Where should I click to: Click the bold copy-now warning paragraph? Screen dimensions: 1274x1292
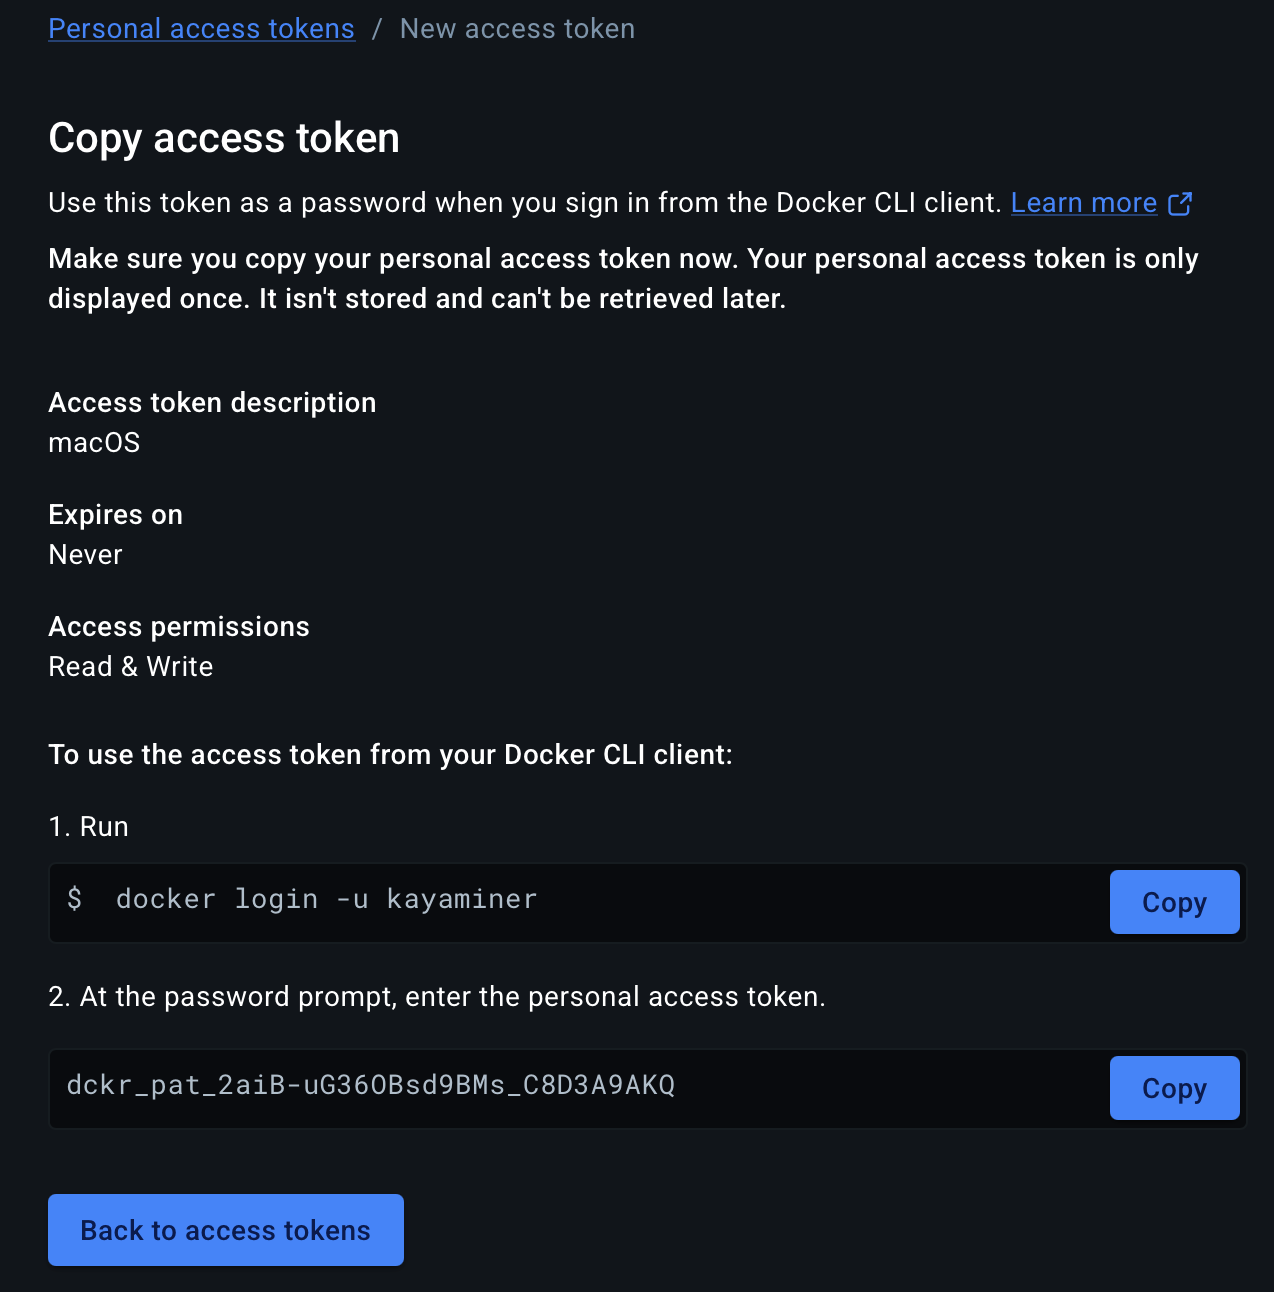pyautogui.click(x=623, y=279)
